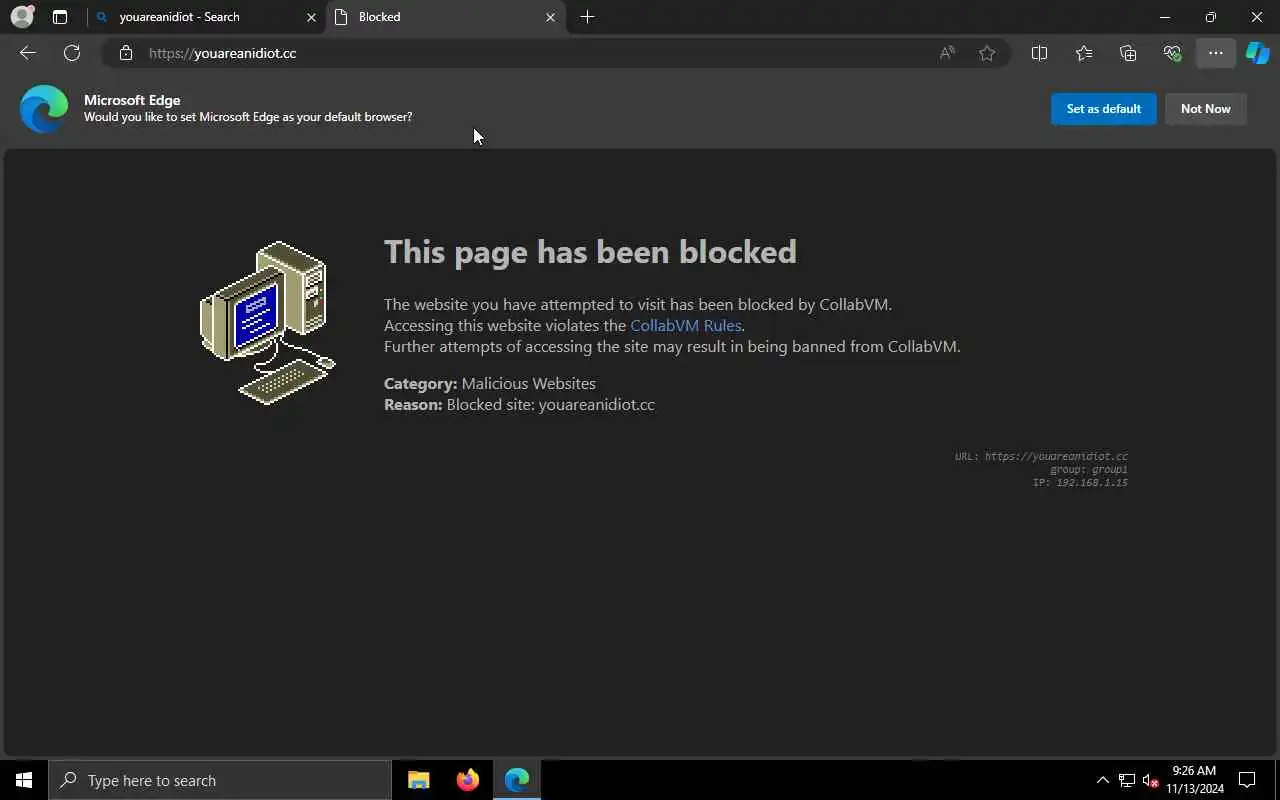Click the 'IP: 192.168.1.15' text
This screenshot has width=1280, height=800.
[x=1080, y=482]
